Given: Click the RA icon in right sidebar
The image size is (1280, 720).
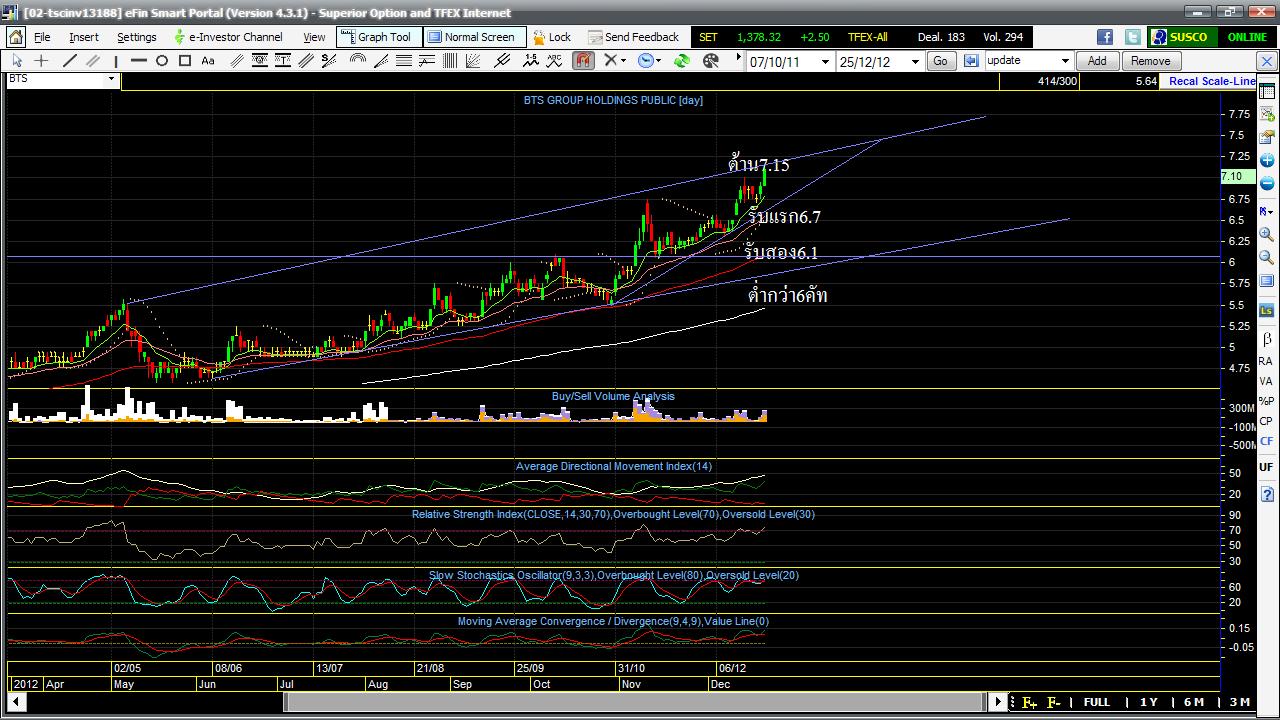Looking at the screenshot, I should click(1266, 361).
